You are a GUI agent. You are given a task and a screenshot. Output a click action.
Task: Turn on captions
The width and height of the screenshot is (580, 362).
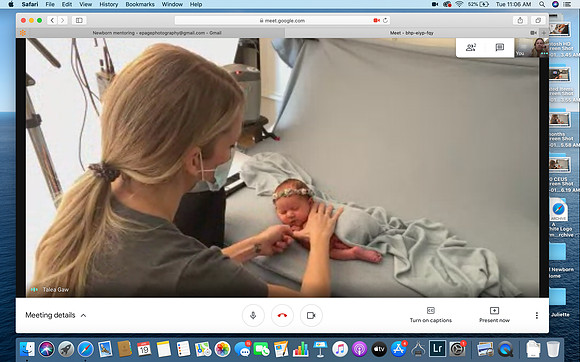point(431,315)
